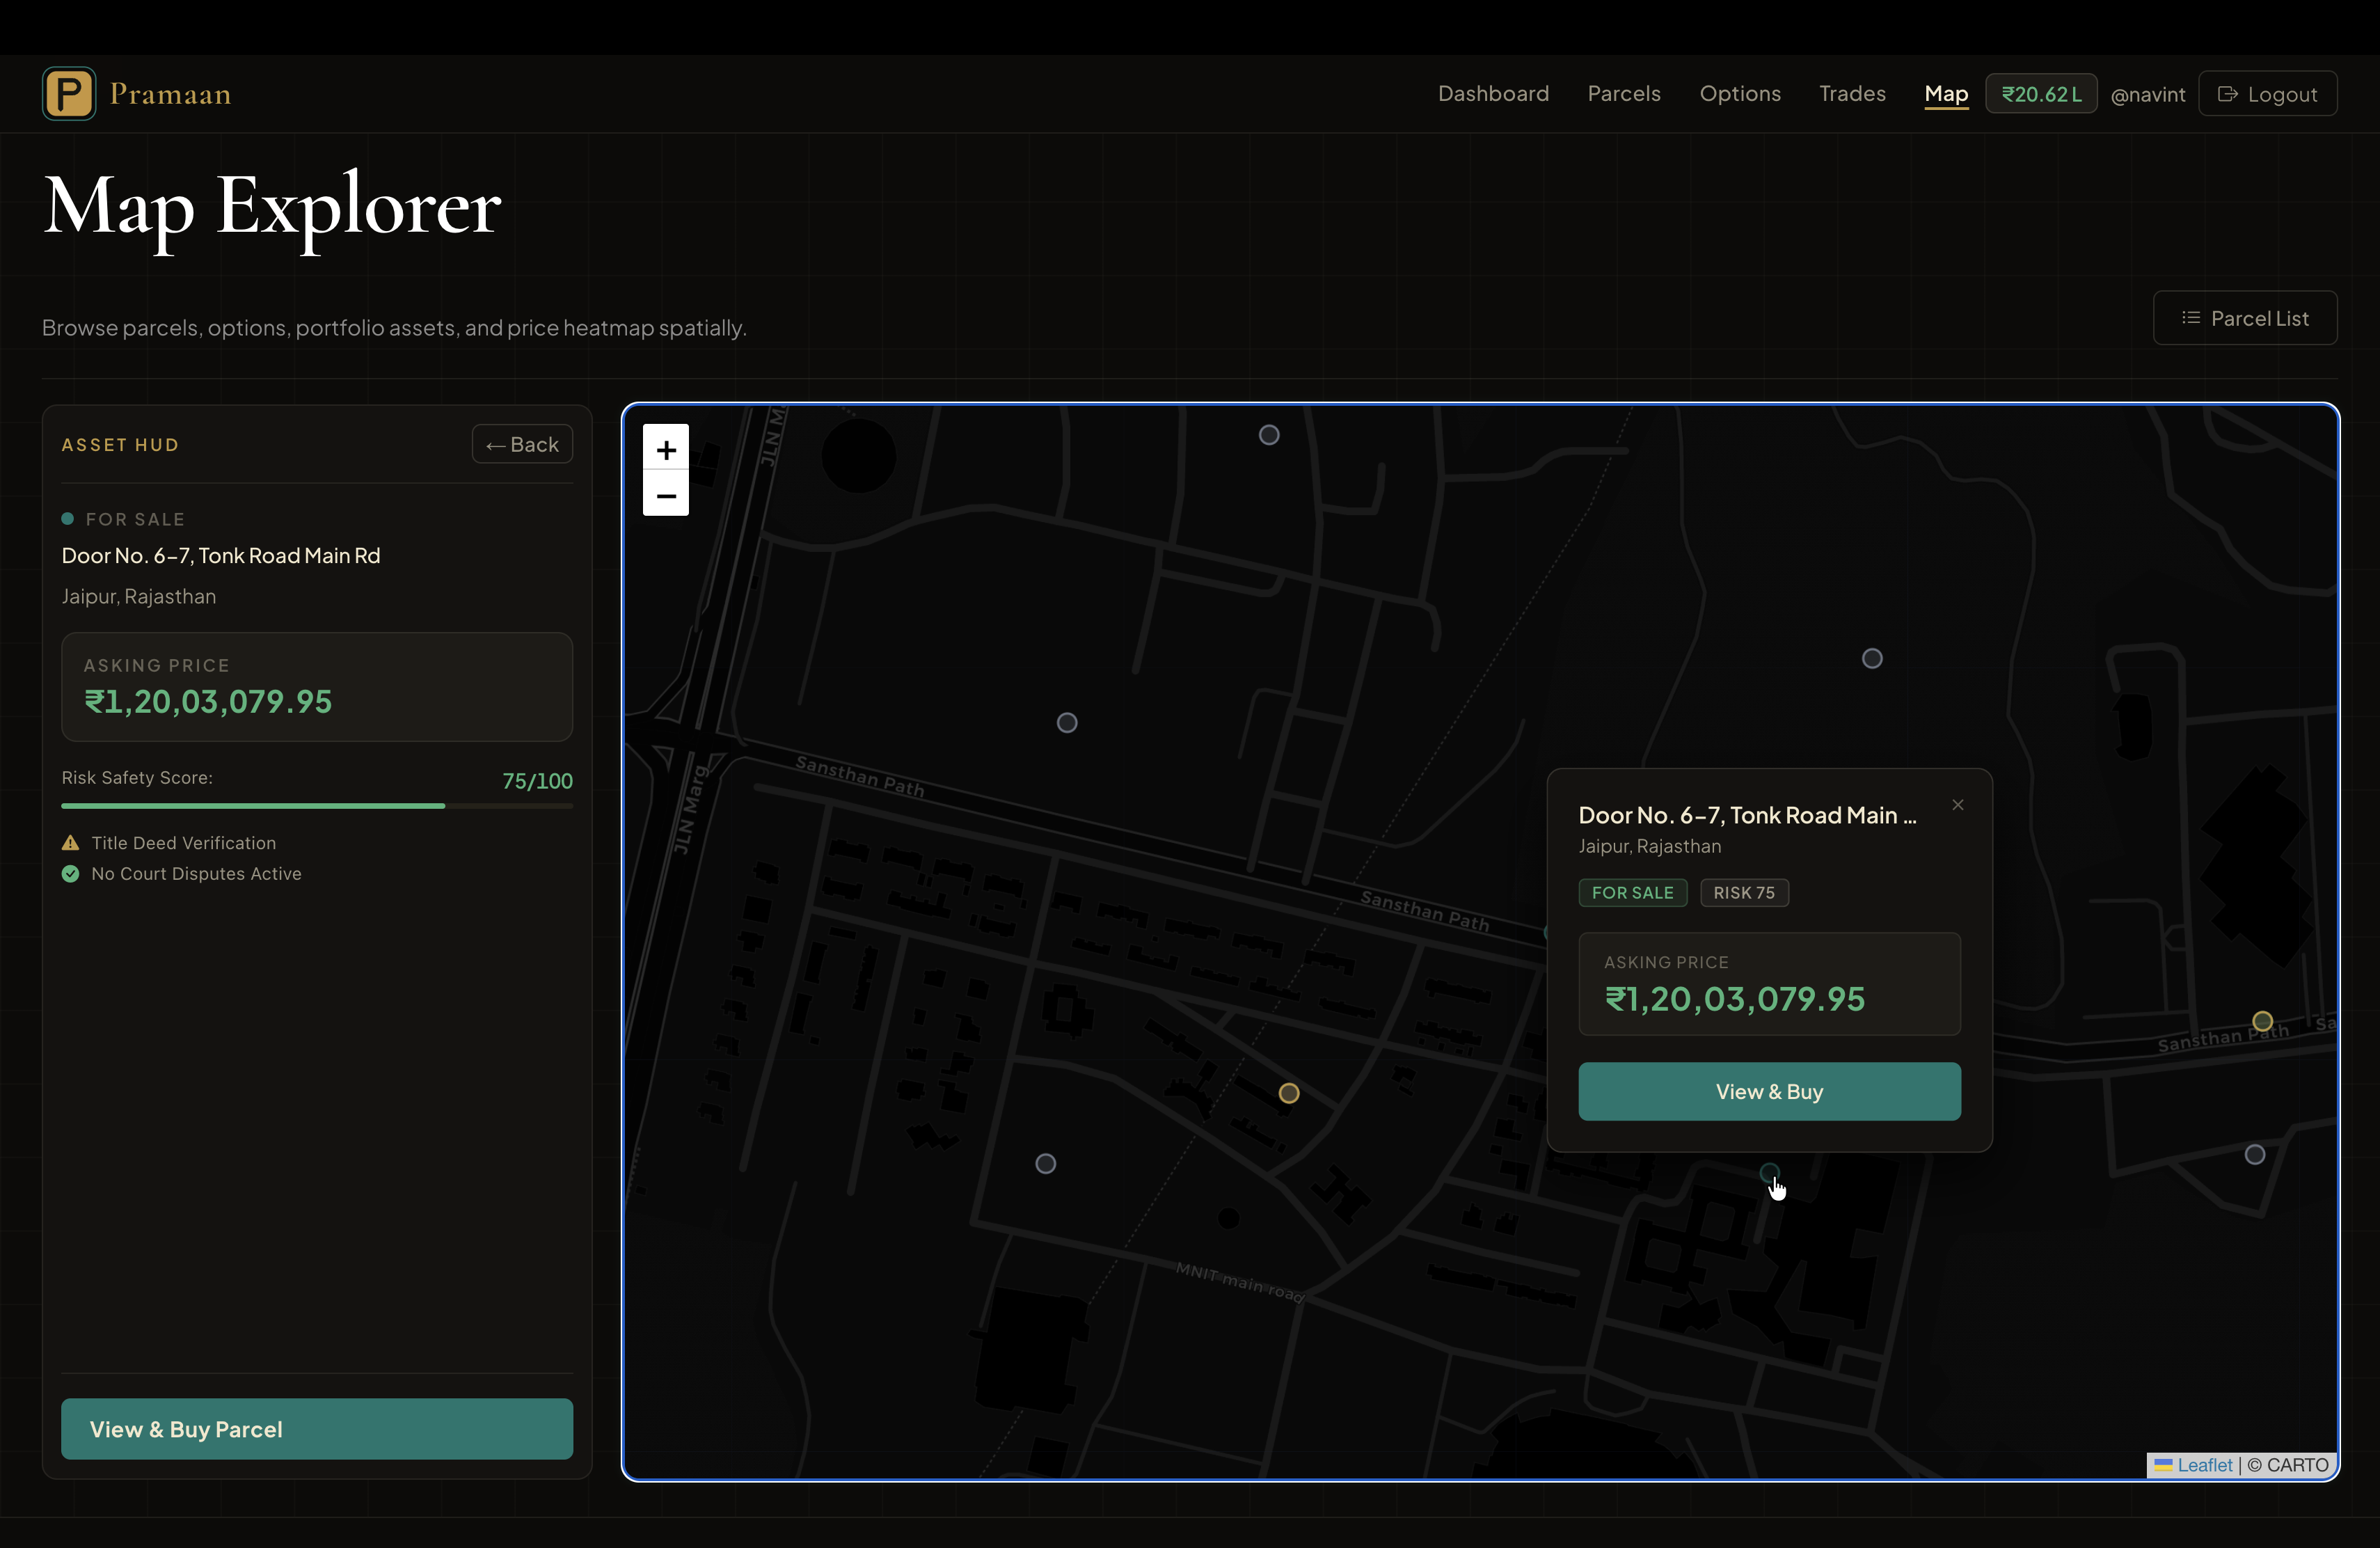Click the FOR SALE tag in popup

1632,892
